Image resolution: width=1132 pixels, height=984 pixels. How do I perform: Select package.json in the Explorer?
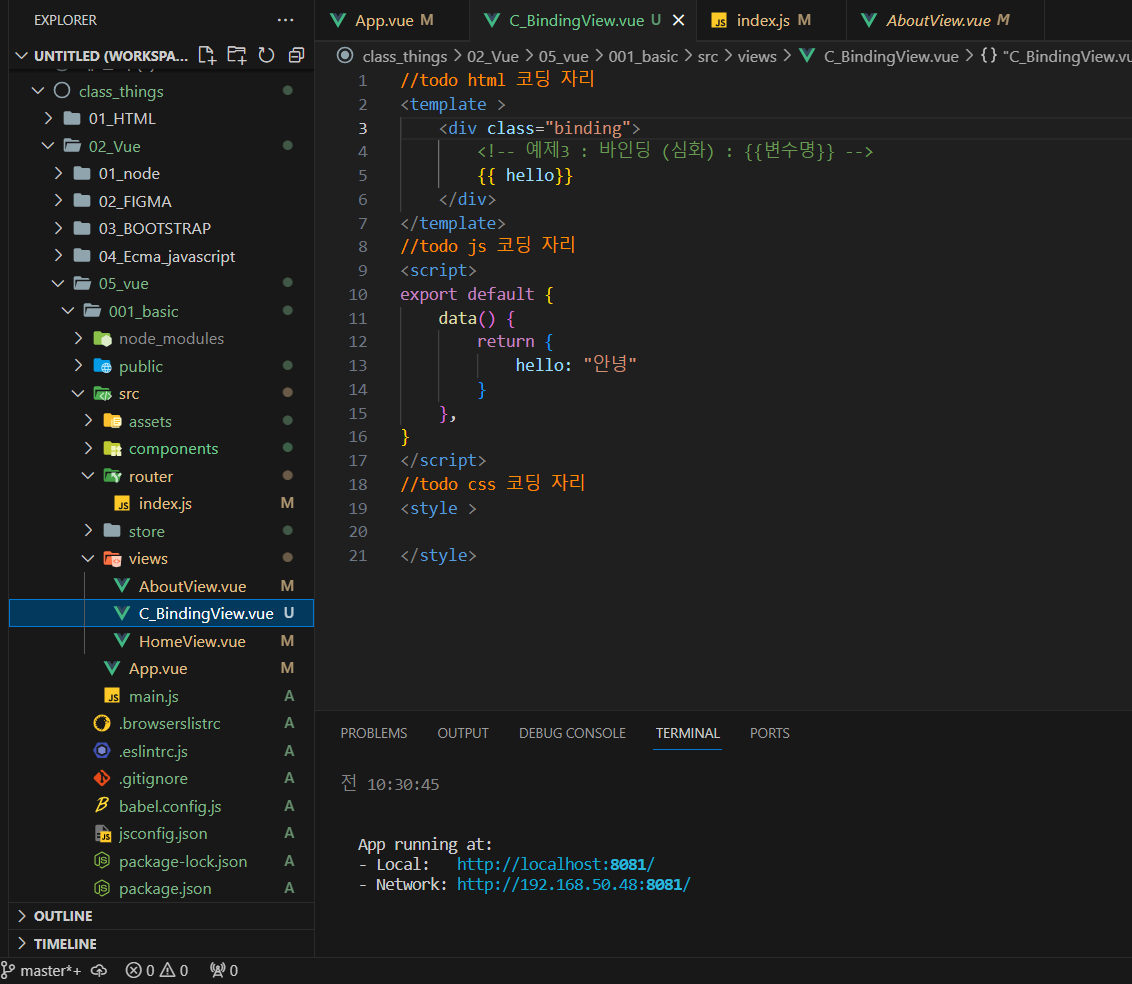pos(165,888)
